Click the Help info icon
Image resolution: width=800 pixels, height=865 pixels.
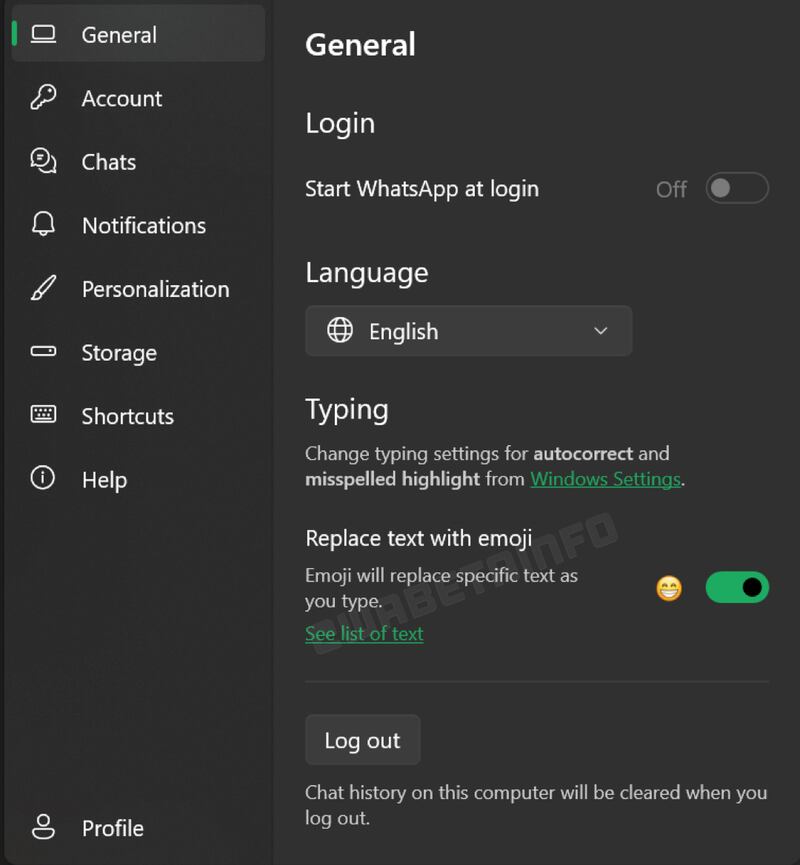(44, 480)
